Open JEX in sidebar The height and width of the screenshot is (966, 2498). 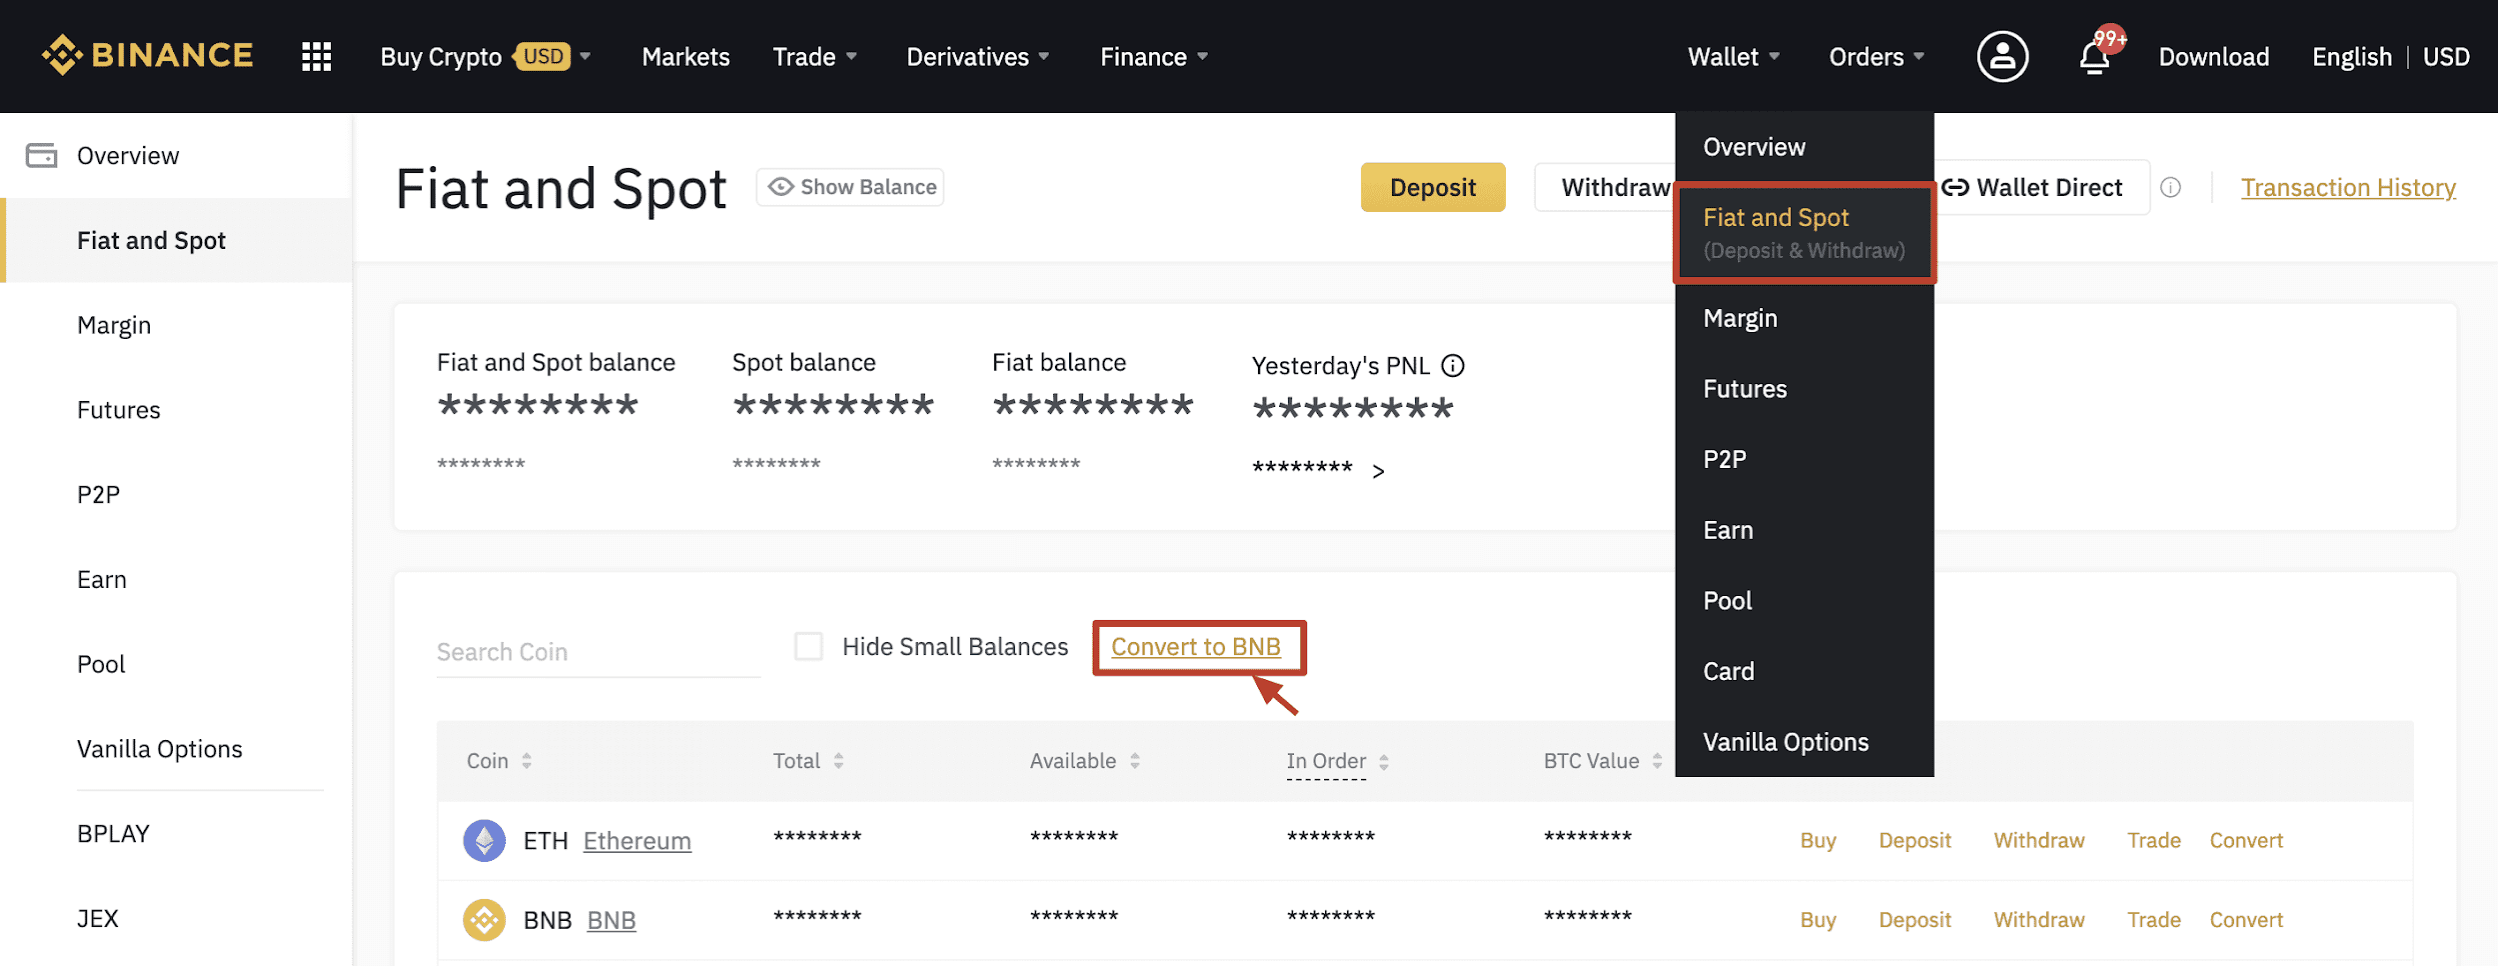pos(176,918)
